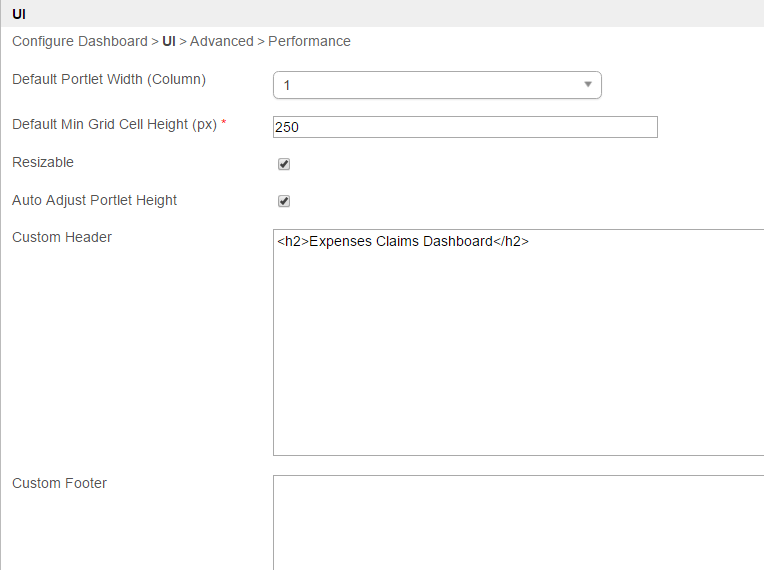Switch to the Advanced breadcrumb step
Viewport: 764px width, 570px height.
[x=221, y=41]
